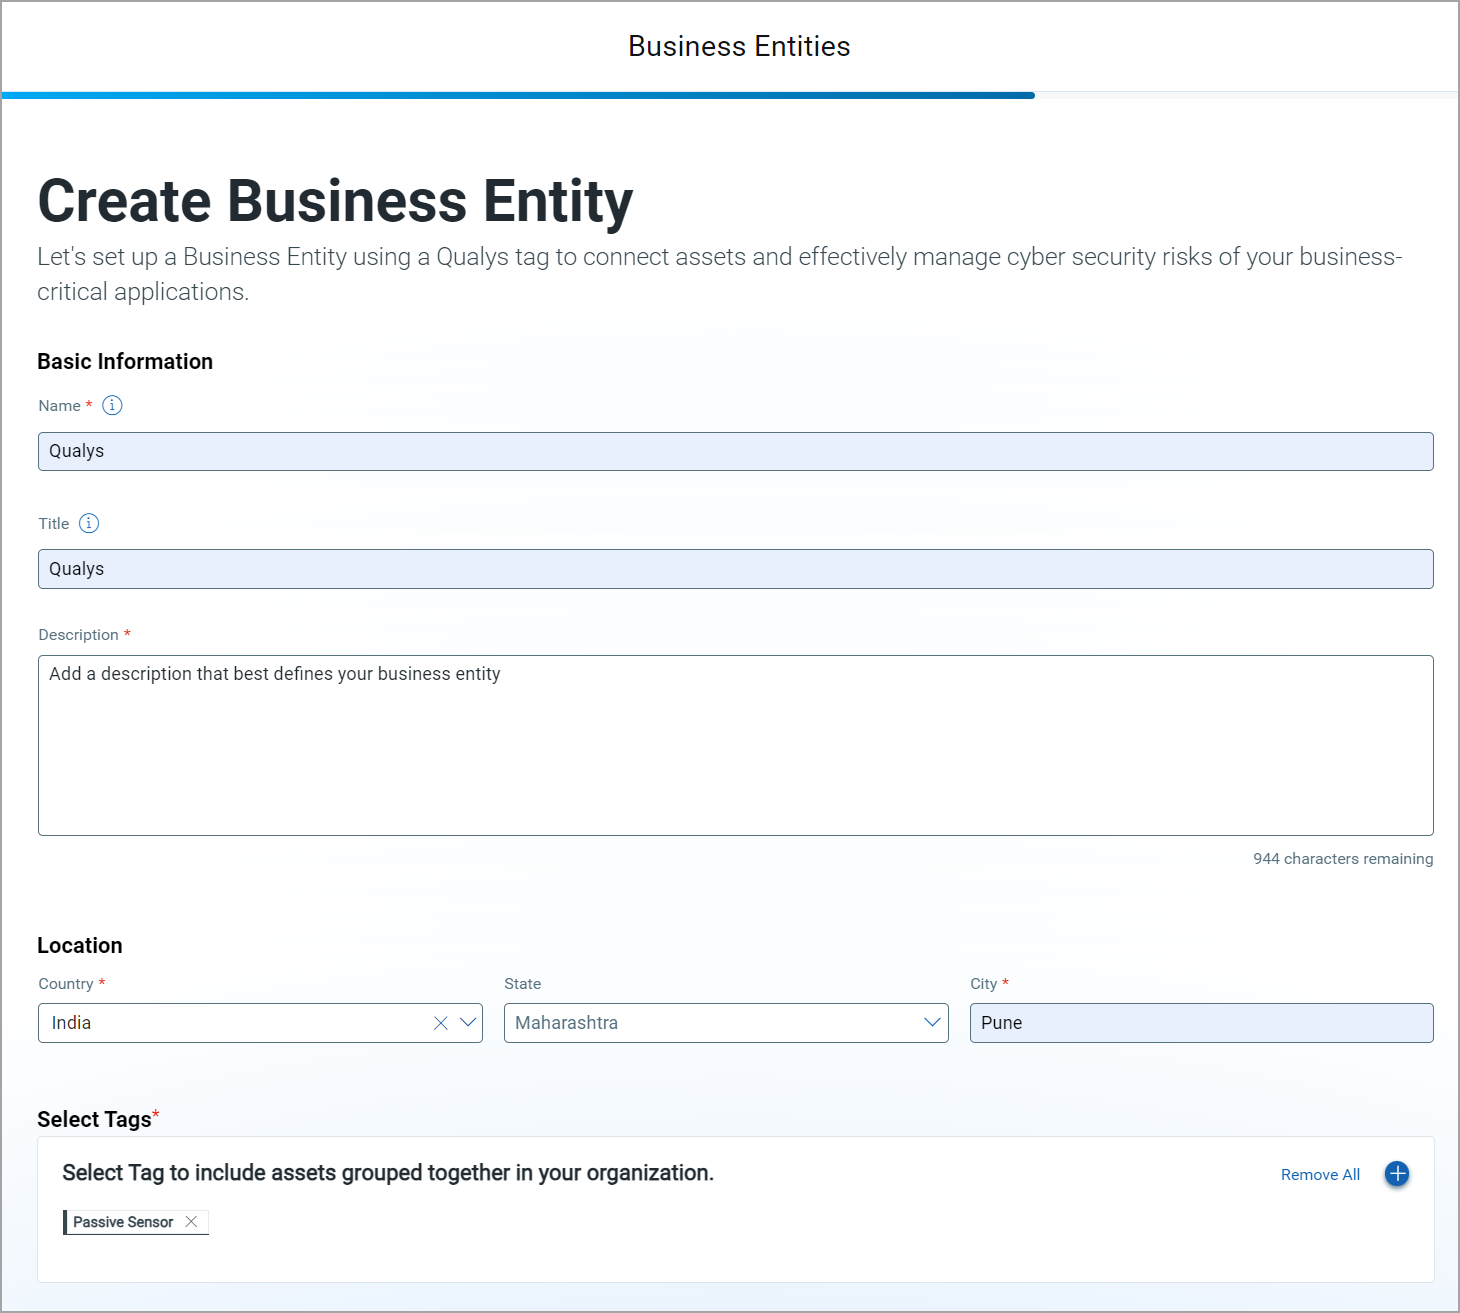Click the Create Business Entity heading
This screenshot has height=1313, width=1460.
(x=335, y=201)
